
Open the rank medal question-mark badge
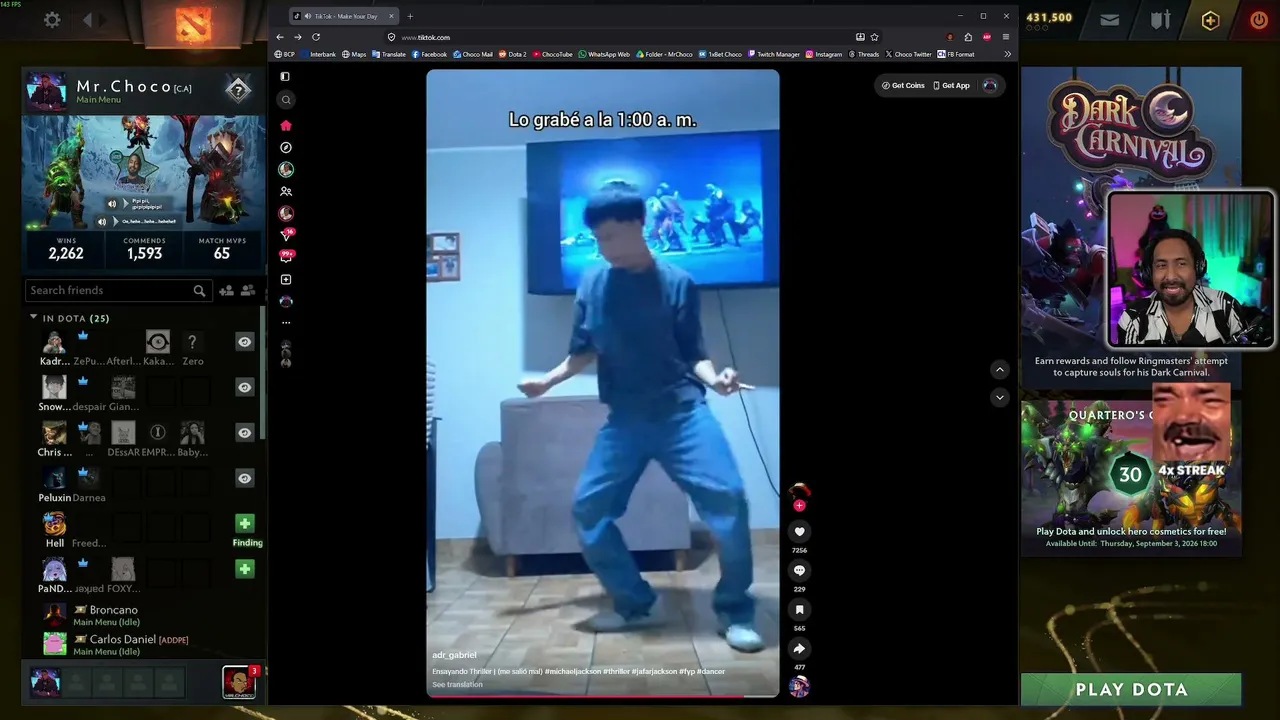point(238,90)
